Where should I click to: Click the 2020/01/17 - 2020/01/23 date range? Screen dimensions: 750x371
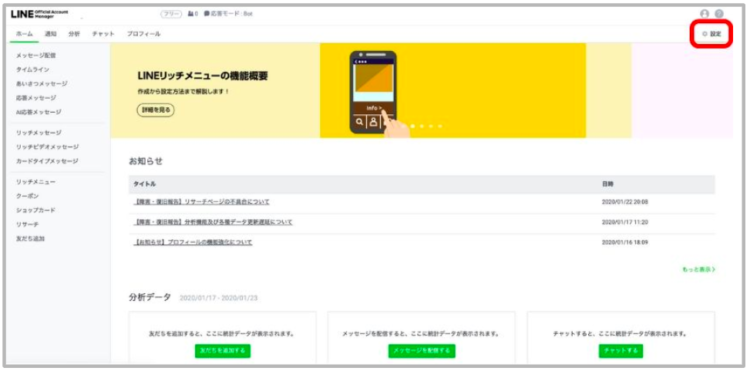(x=219, y=298)
